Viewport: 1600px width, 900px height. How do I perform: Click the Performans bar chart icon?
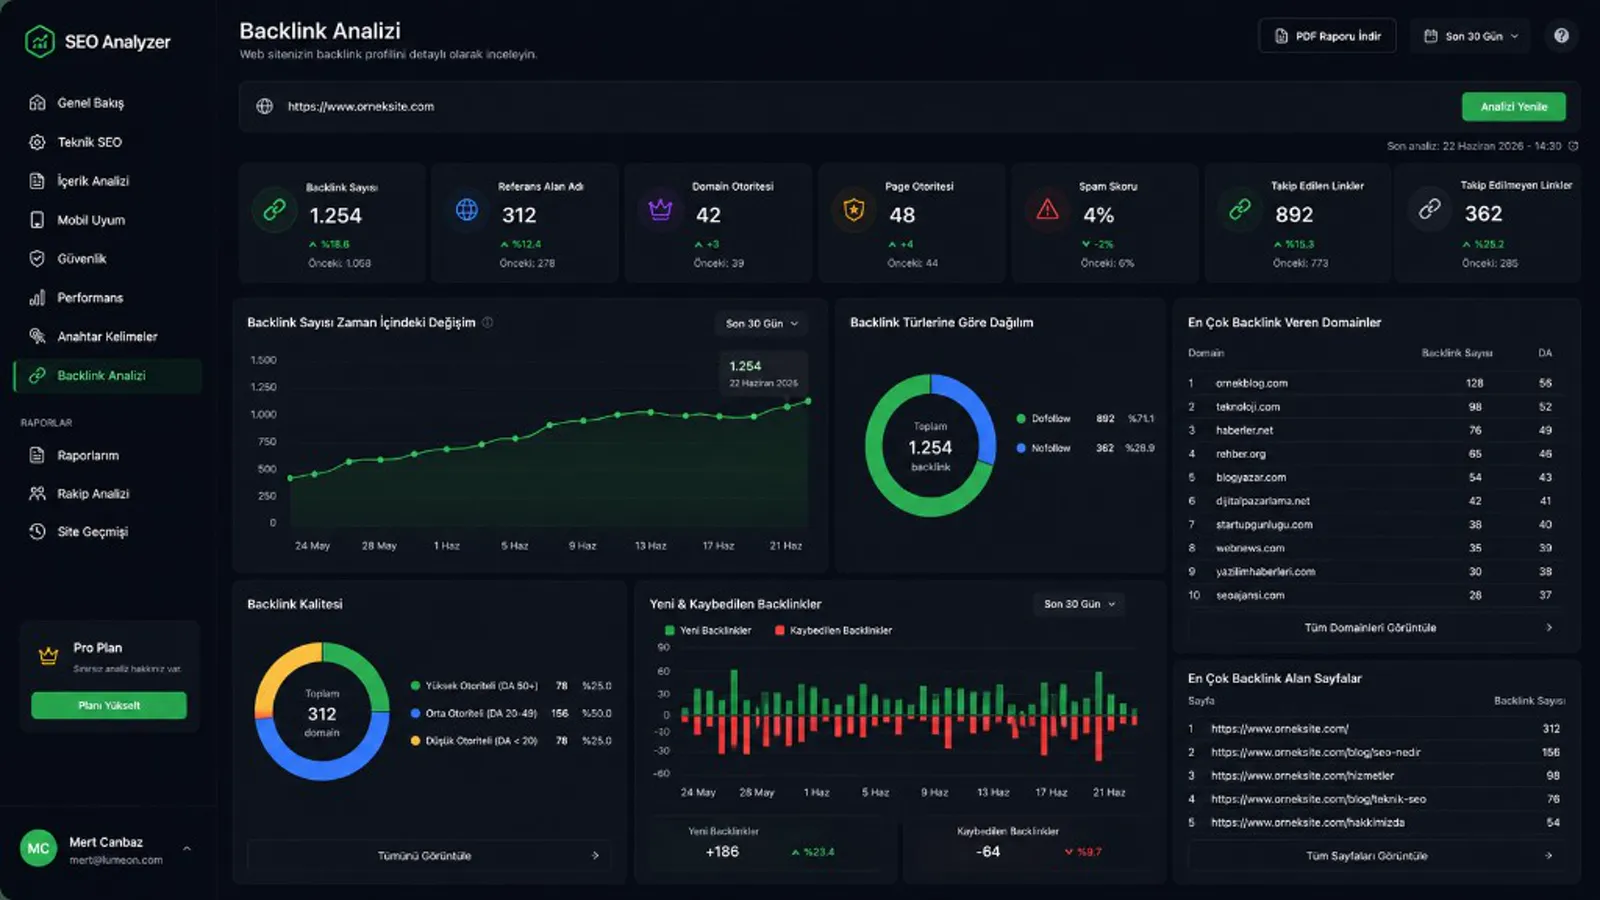pos(37,297)
